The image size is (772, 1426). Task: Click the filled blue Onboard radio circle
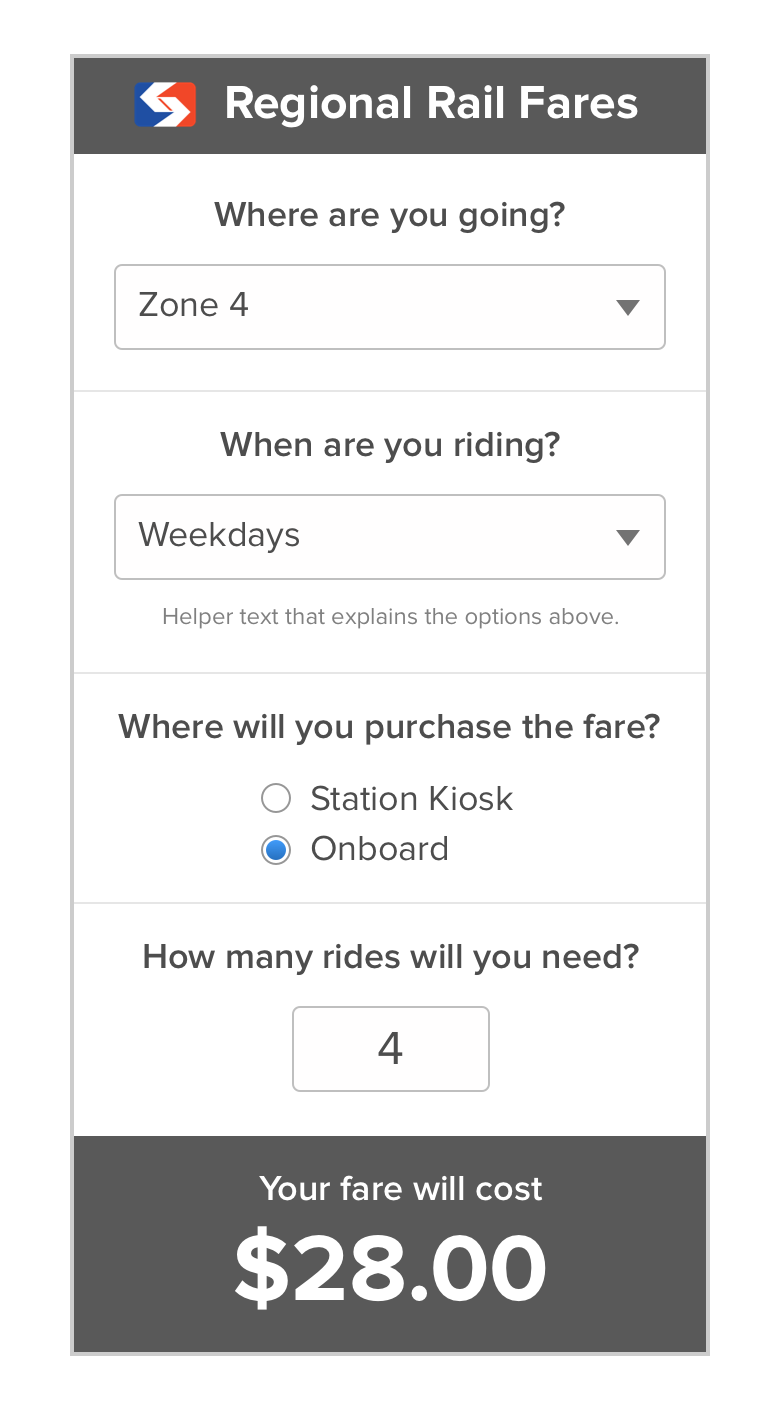(275, 850)
